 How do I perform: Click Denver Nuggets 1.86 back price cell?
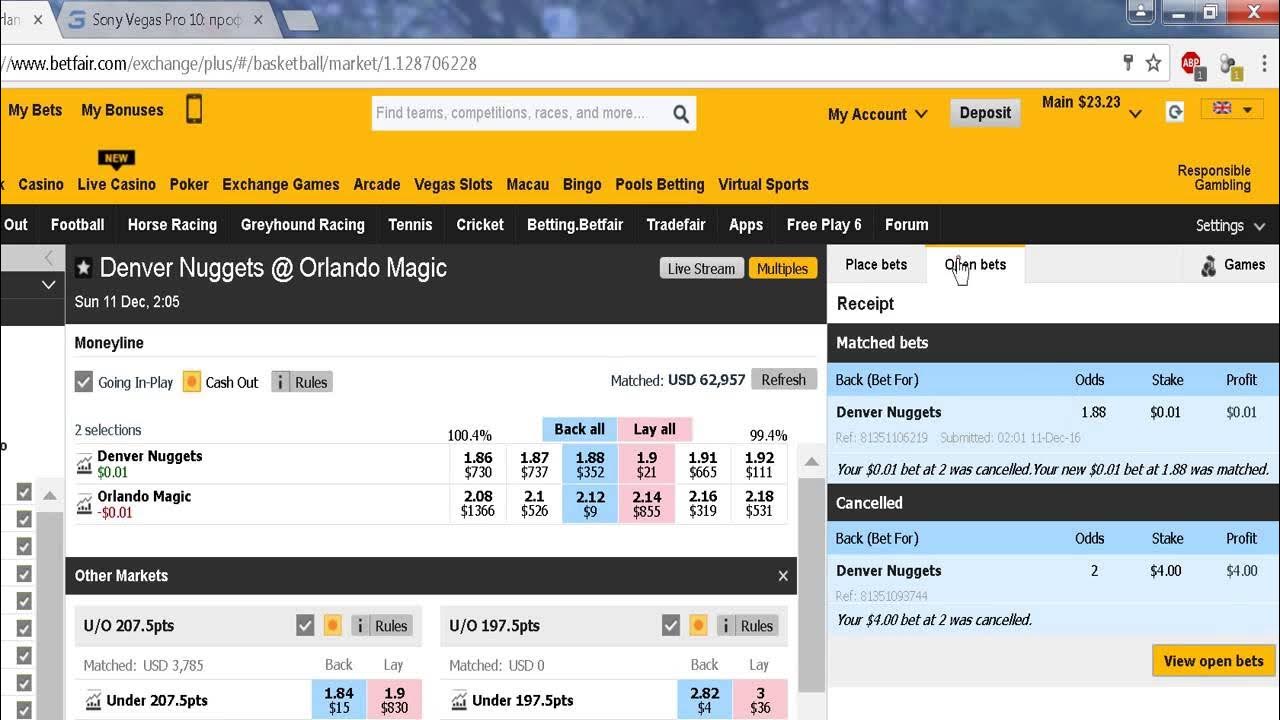tap(478, 464)
